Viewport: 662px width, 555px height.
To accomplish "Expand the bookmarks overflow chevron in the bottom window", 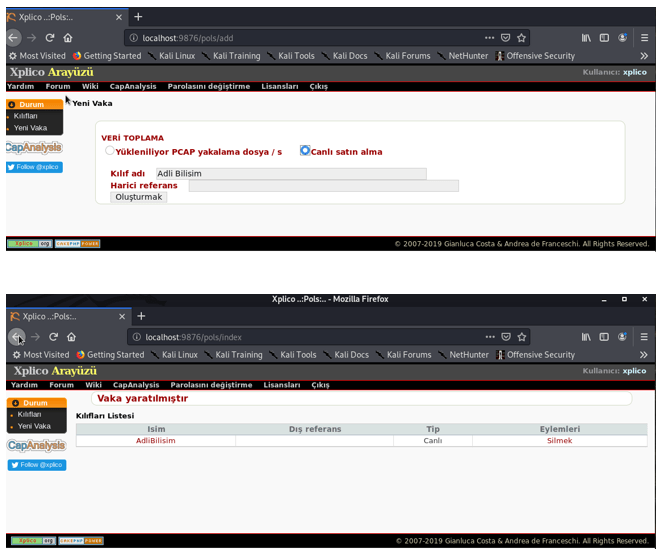I will [643, 355].
